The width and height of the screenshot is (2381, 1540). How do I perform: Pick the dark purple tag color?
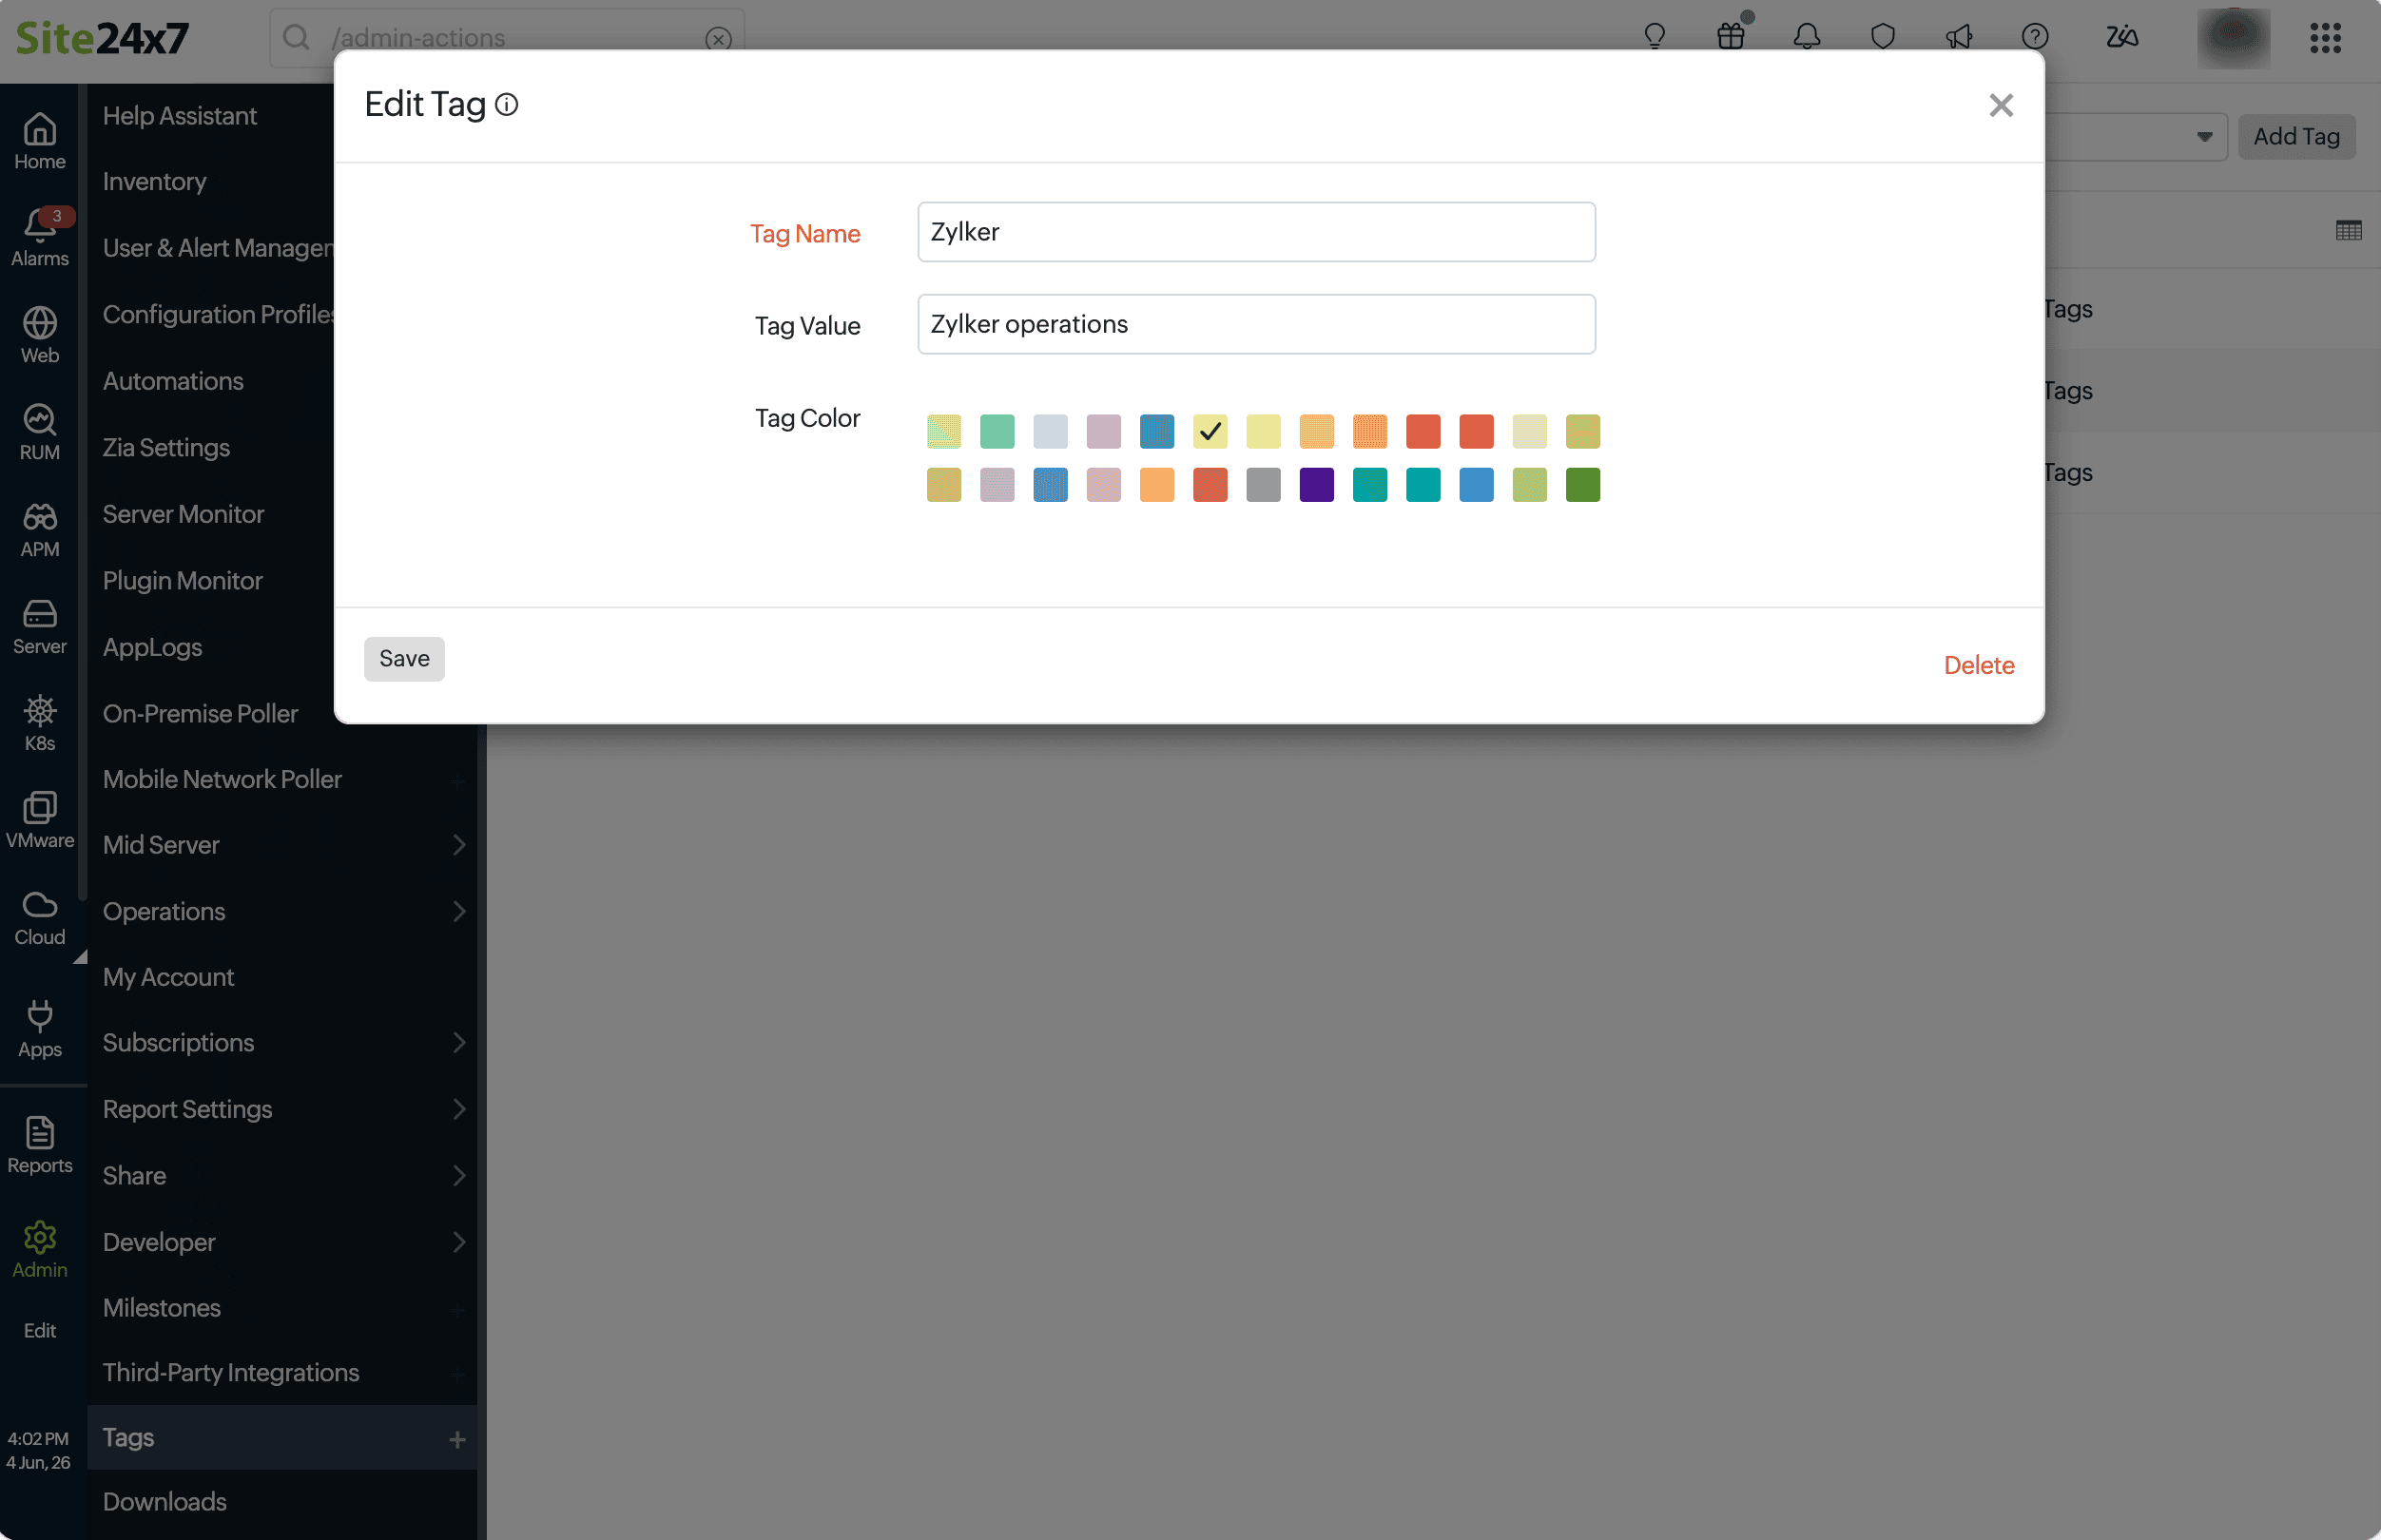coord(1316,485)
